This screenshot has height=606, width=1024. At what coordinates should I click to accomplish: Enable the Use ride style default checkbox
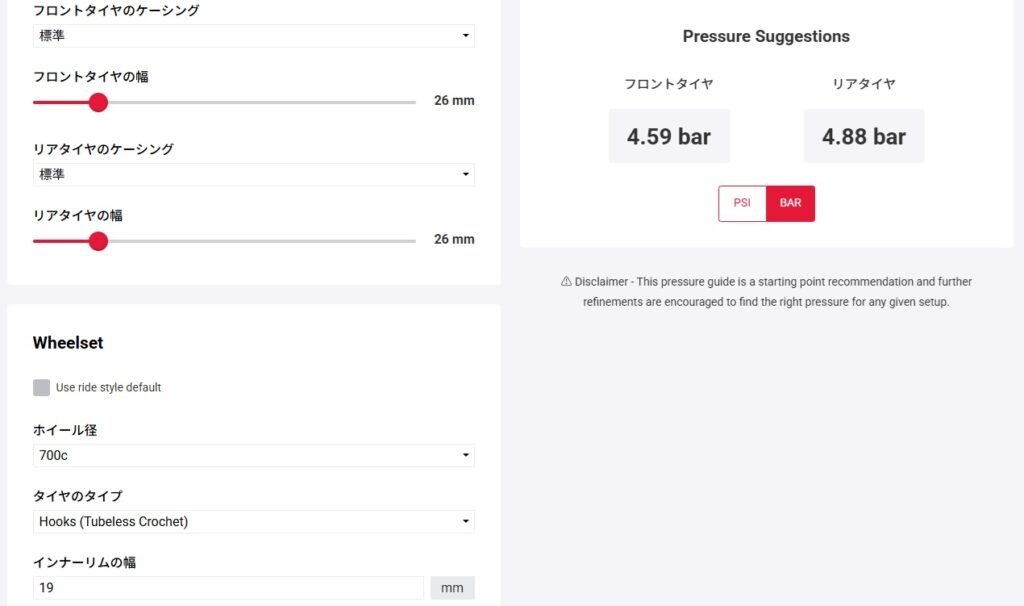point(41,388)
